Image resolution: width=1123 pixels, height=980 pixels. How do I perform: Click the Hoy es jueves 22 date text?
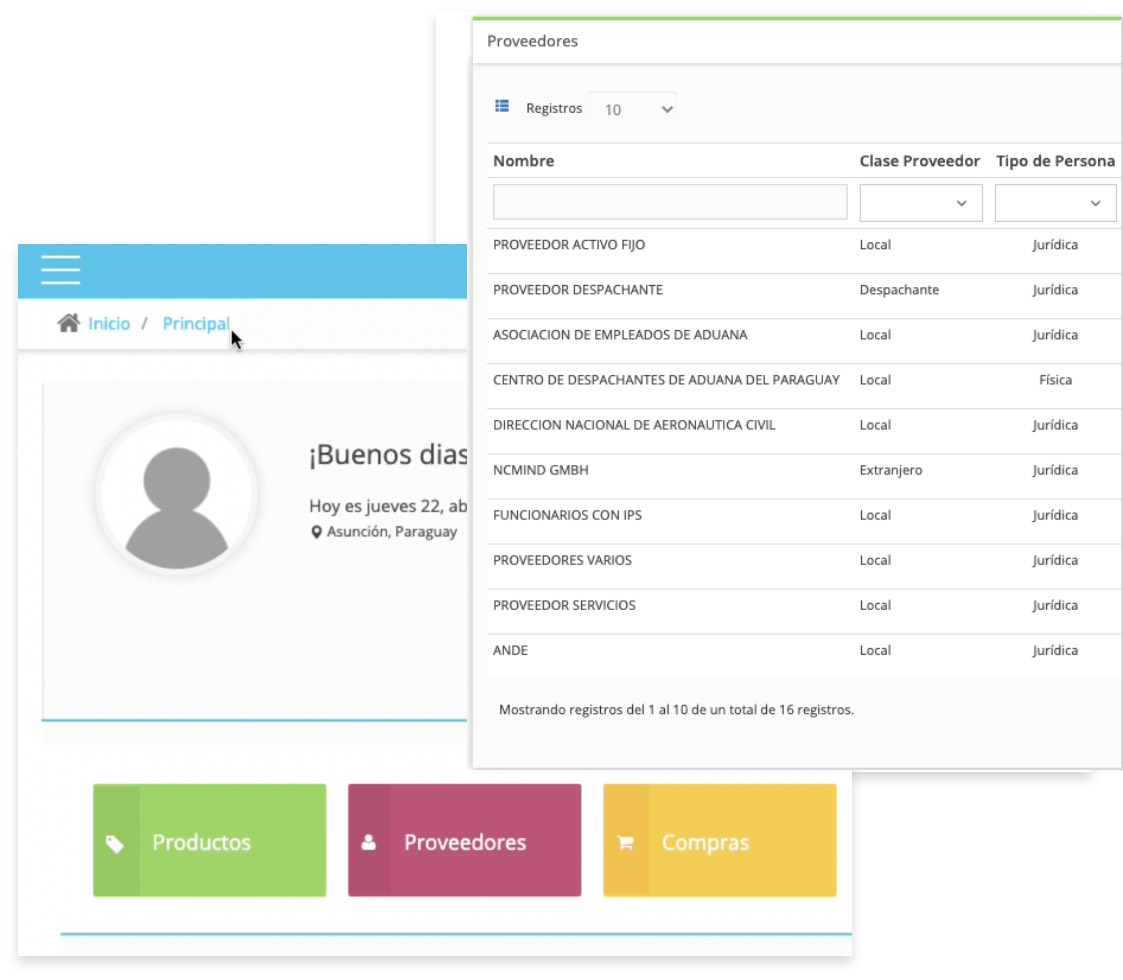[388, 506]
